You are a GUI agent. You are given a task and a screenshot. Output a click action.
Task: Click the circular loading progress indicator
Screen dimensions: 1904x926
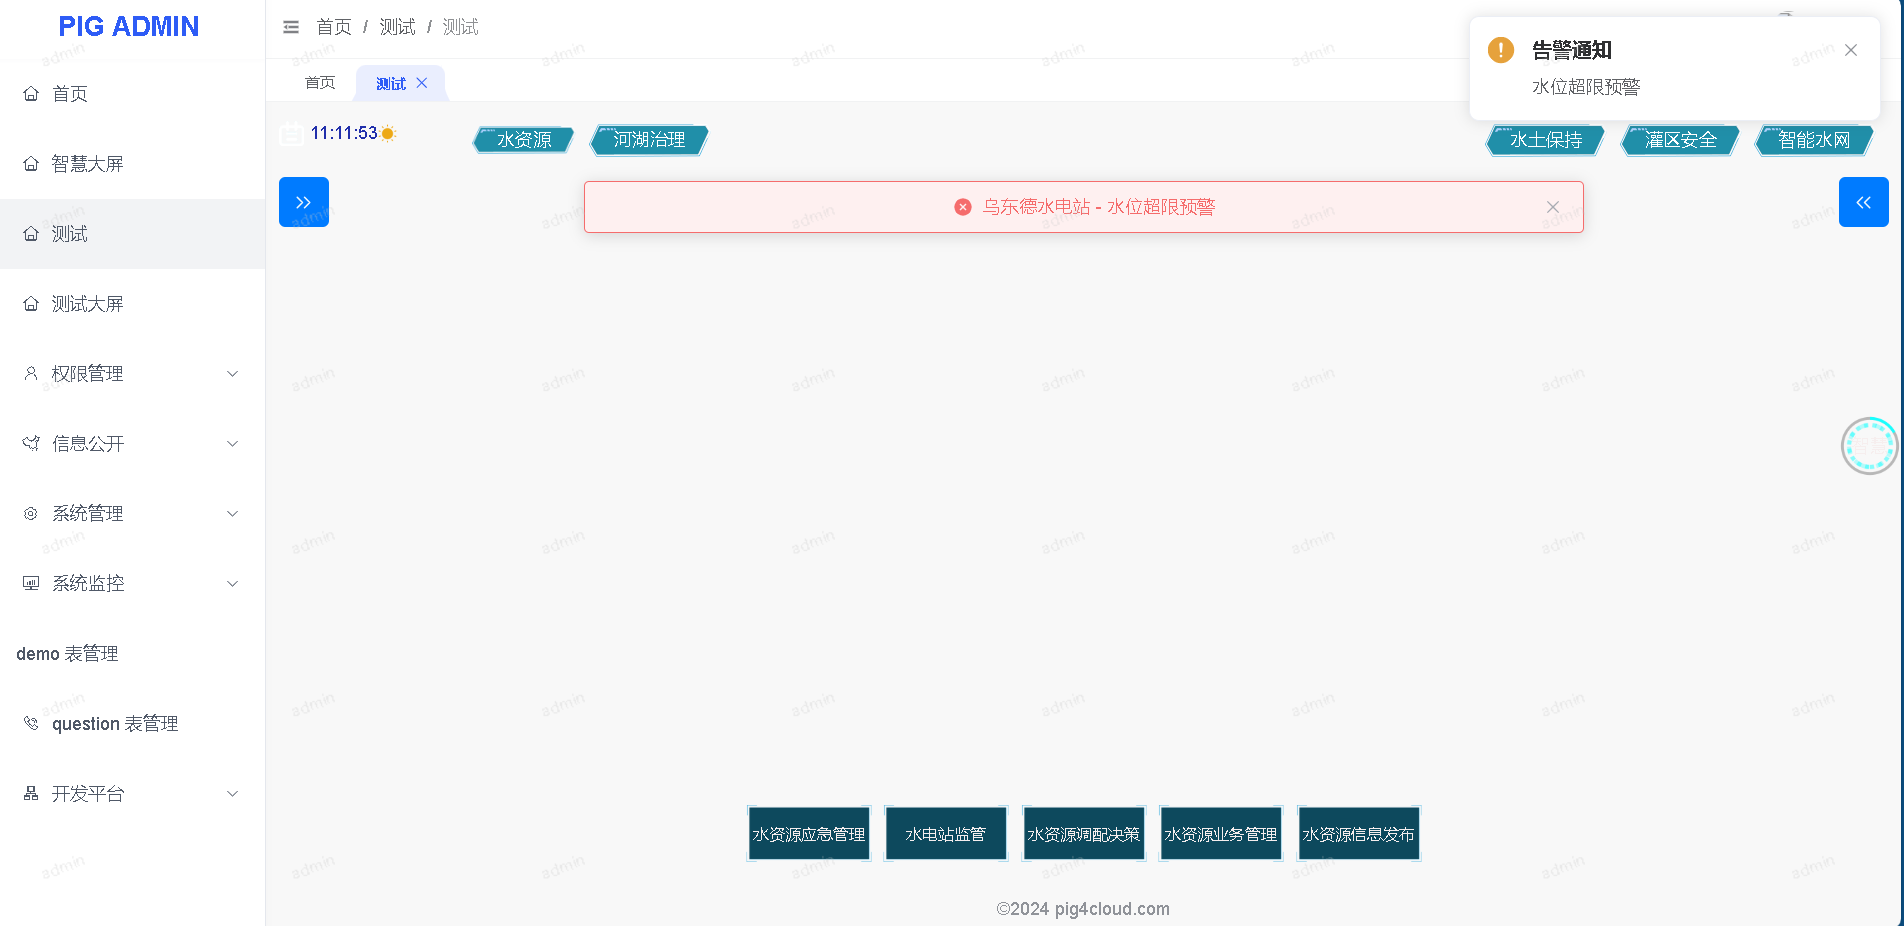1869,445
